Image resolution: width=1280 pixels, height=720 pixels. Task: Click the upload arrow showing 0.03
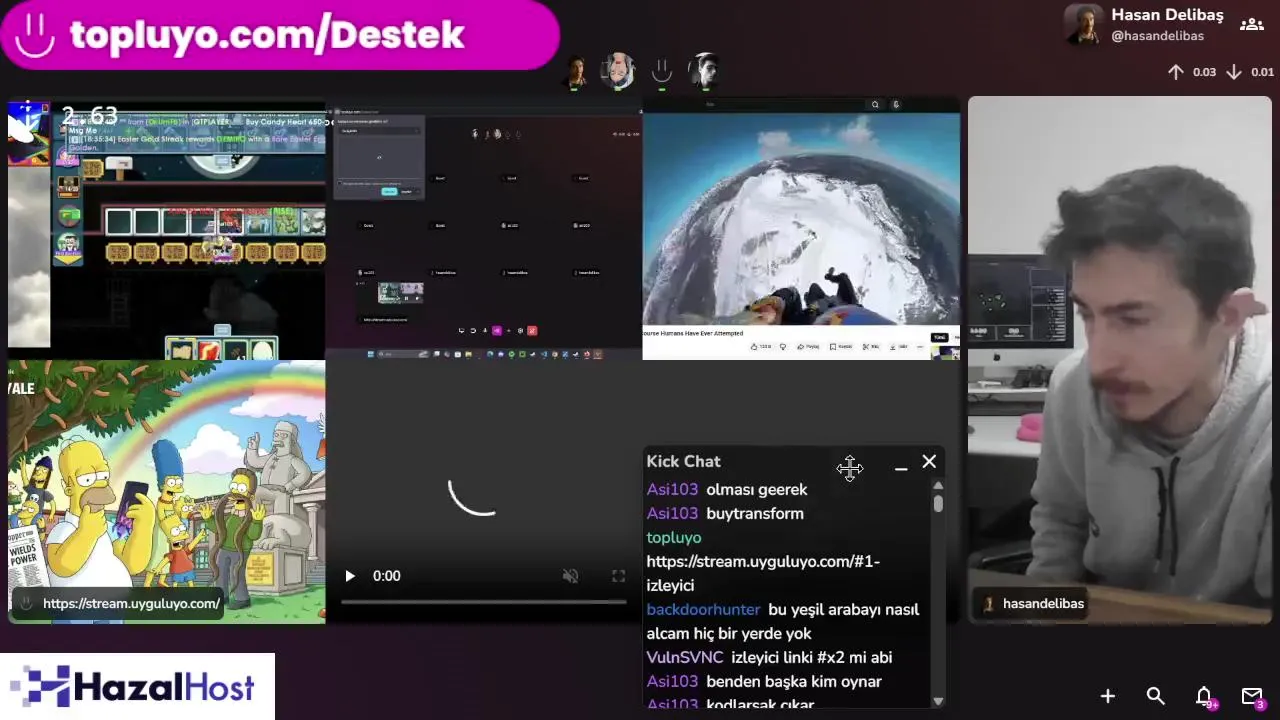1176,72
